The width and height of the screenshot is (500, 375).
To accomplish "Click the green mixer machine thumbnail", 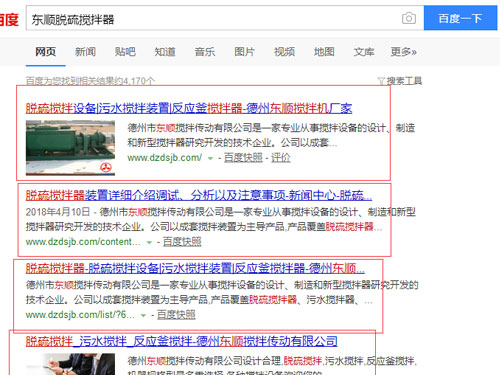I will click(x=70, y=148).
